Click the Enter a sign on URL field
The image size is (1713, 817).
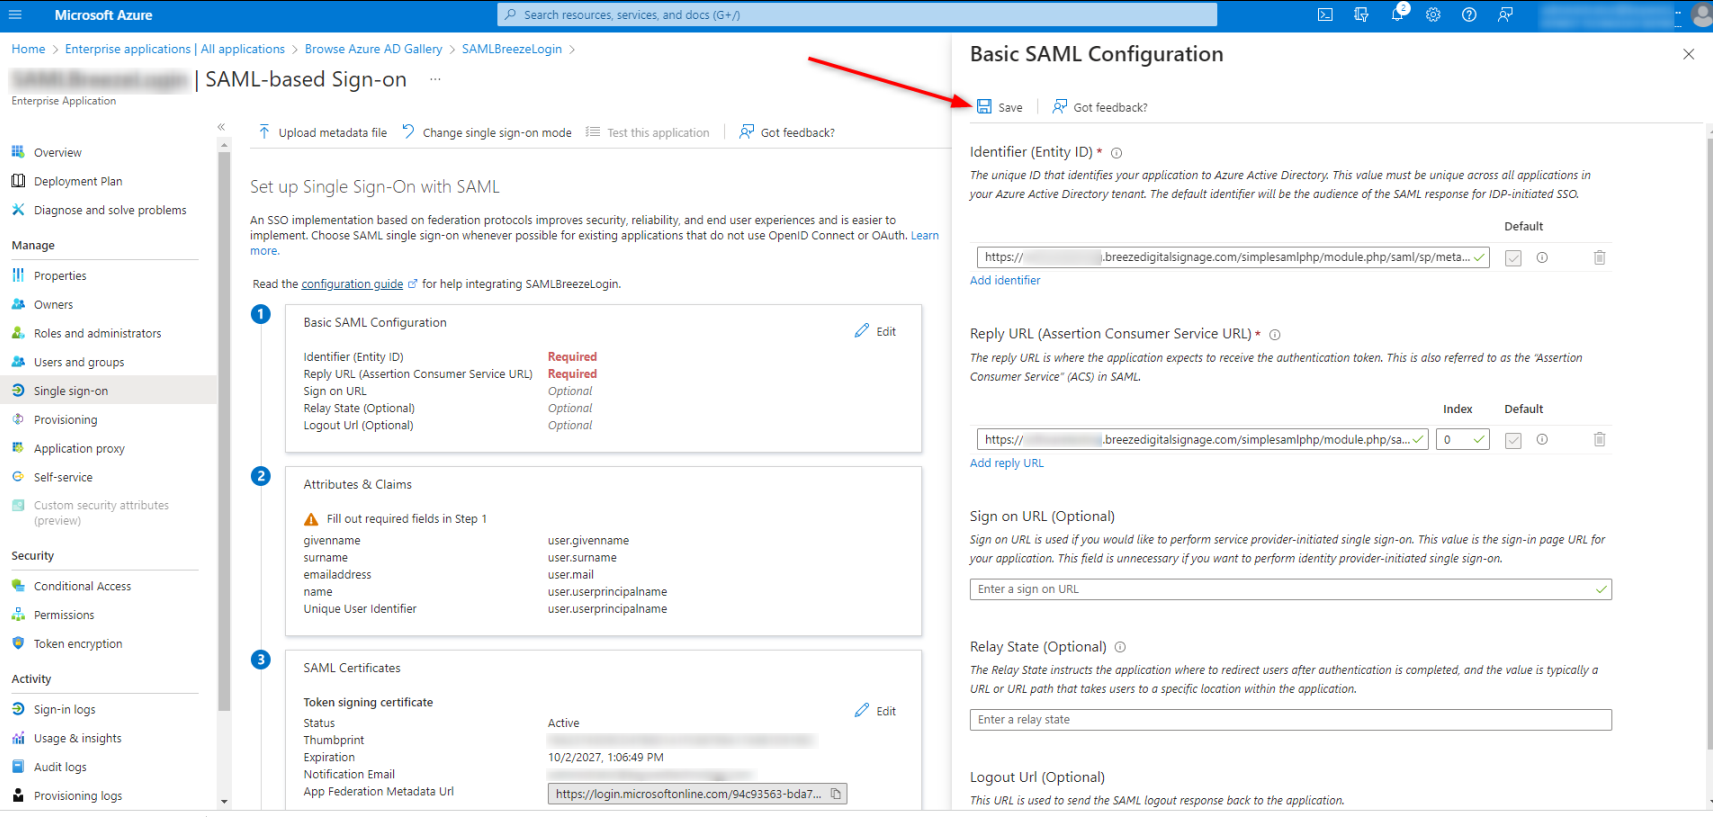pyautogui.click(x=1290, y=590)
